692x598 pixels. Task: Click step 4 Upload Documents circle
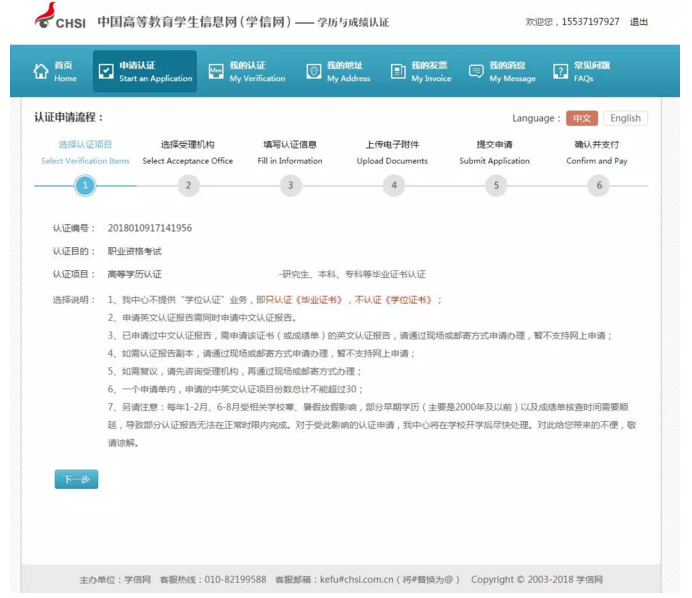394,185
